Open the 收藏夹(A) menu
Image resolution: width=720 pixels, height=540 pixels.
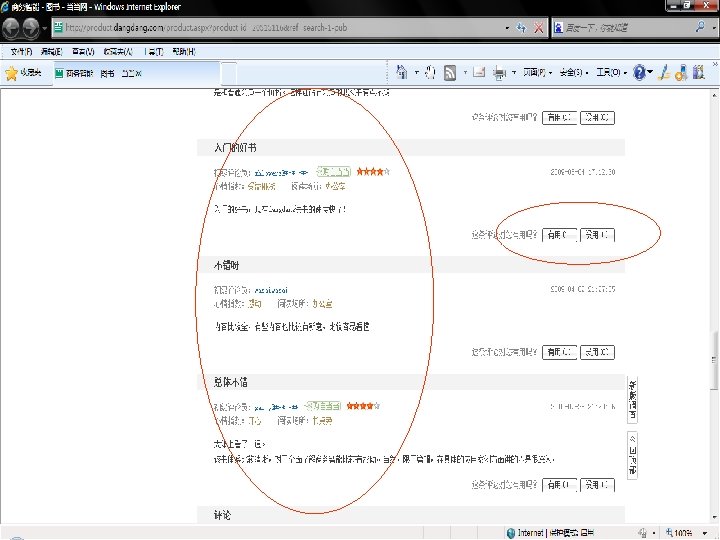click(118, 51)
